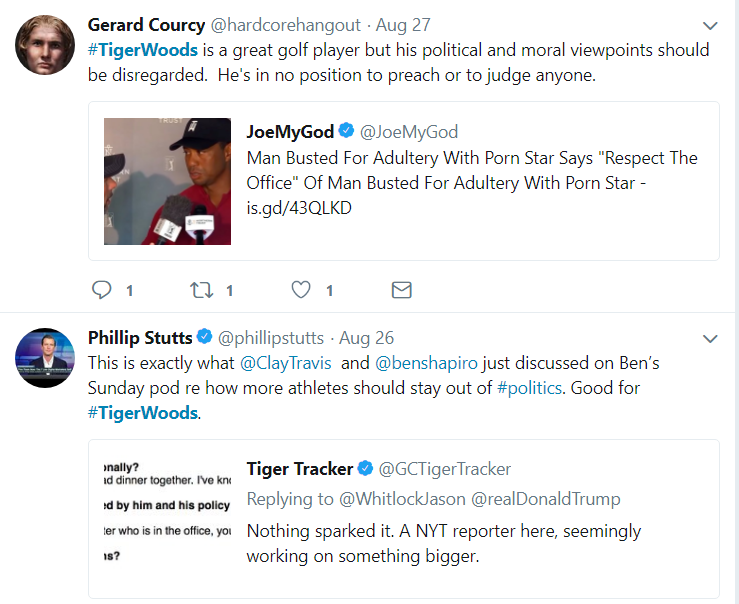Click Tiger Tracker's verified badge
This screenshot has width=739, height=604.
[365, 468]
